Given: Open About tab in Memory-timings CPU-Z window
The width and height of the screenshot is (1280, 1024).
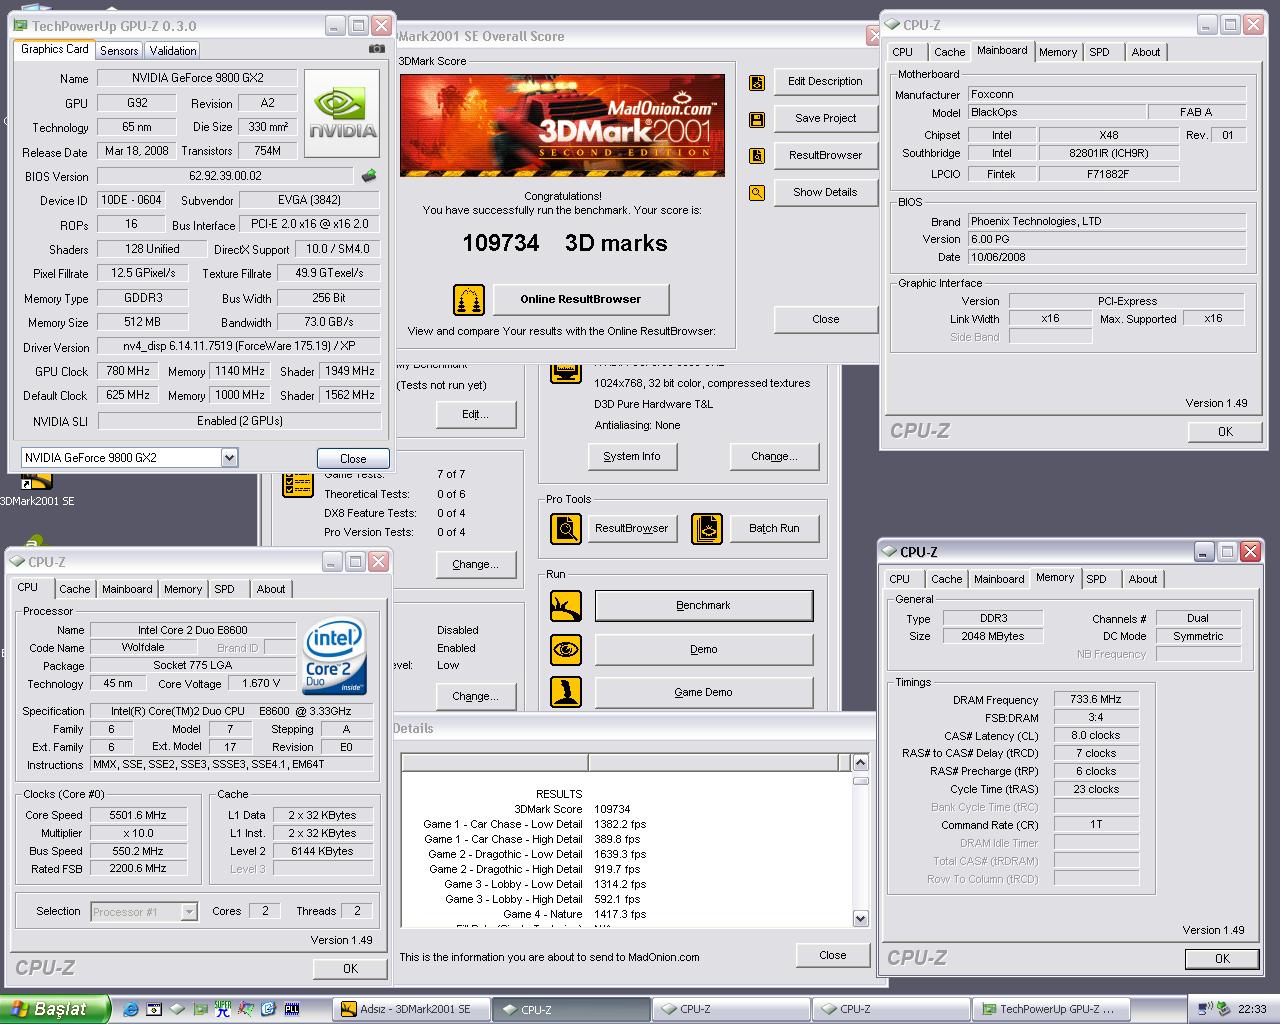Looking at the screenshot, I should click(1143, 579).
